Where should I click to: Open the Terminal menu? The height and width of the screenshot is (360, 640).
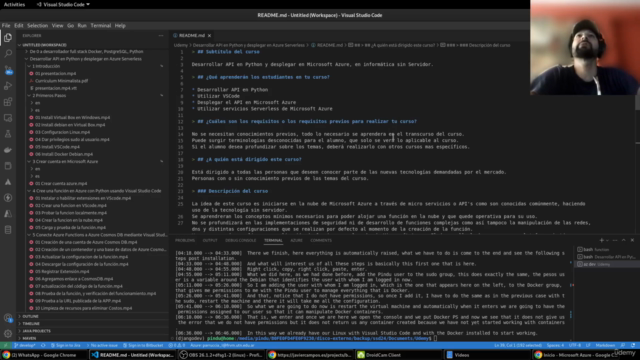click(x=101, y=25)
